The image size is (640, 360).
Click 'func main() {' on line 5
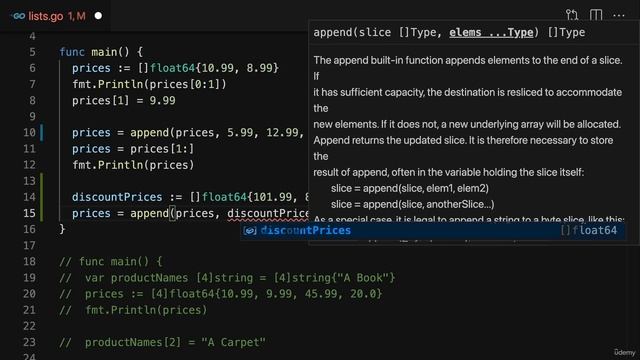(x=101, y=52)
